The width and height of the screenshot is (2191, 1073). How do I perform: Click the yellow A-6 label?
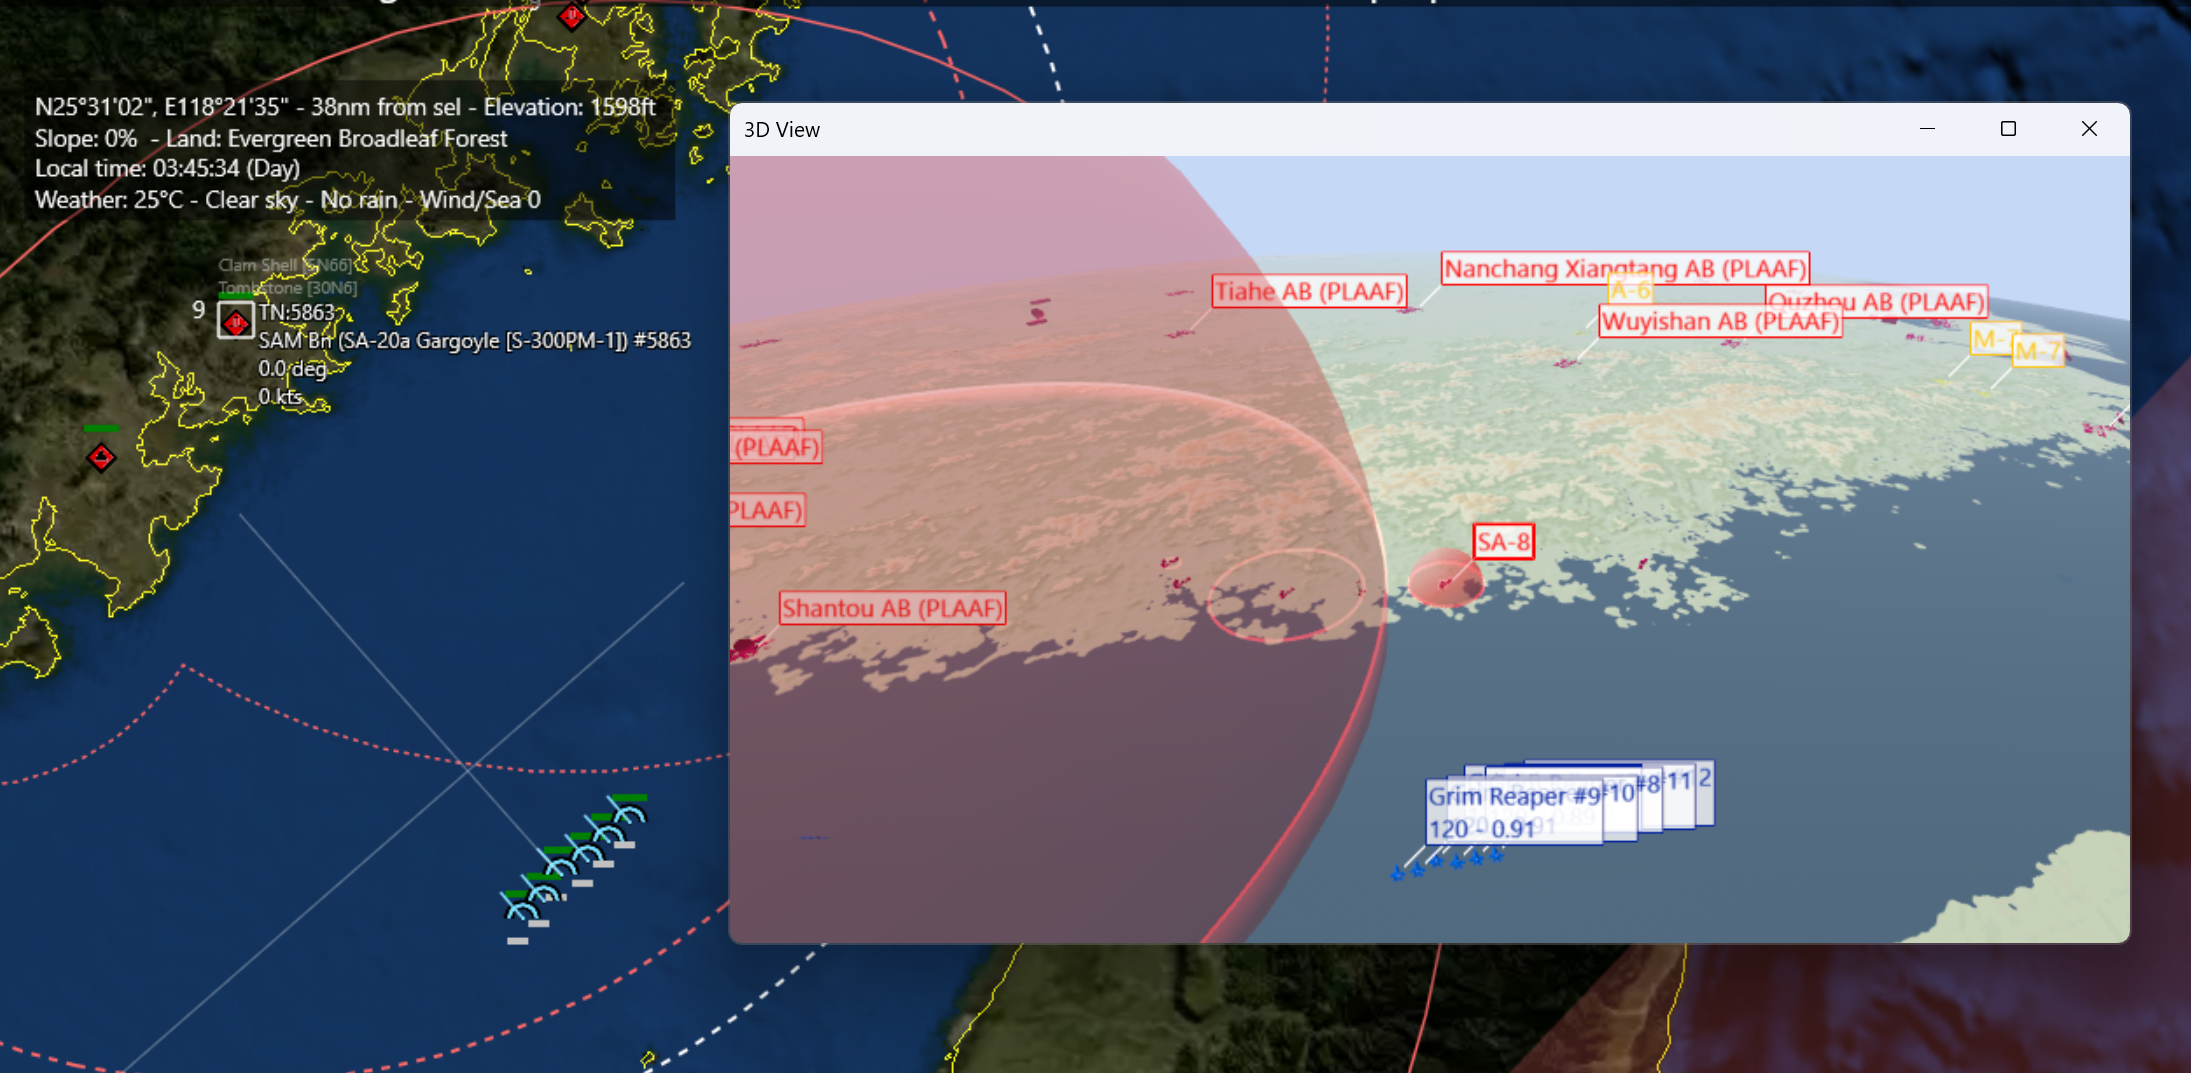[1630, 290]
